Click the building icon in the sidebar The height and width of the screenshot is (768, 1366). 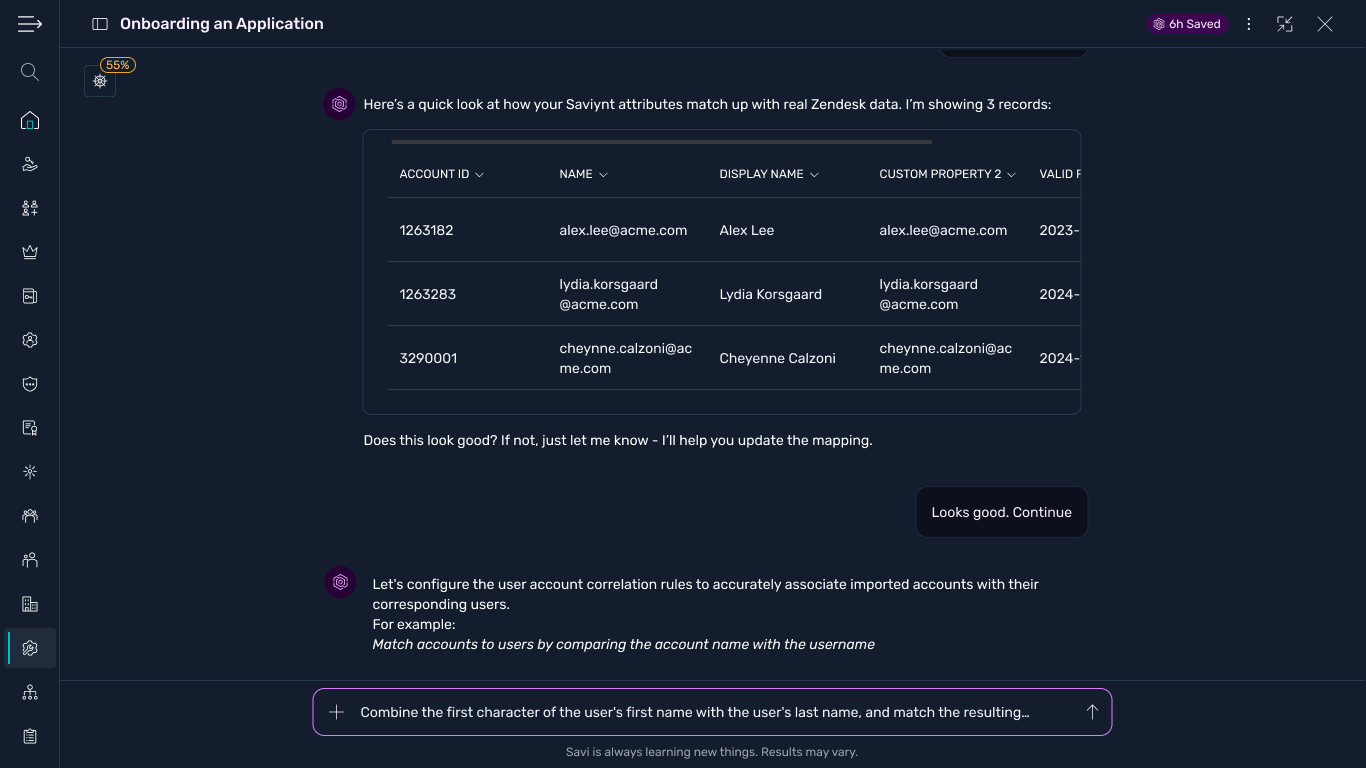(x=30, y=604)
